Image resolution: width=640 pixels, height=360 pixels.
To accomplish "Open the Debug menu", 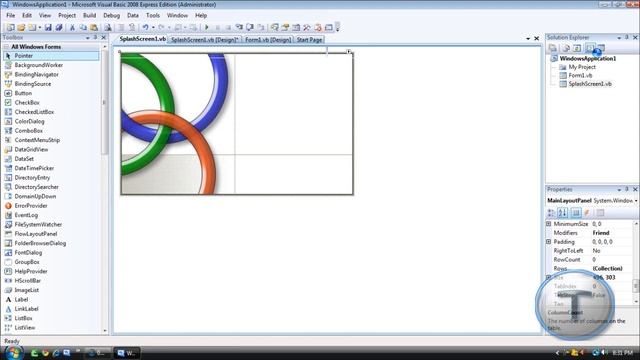I will [111, 15].
